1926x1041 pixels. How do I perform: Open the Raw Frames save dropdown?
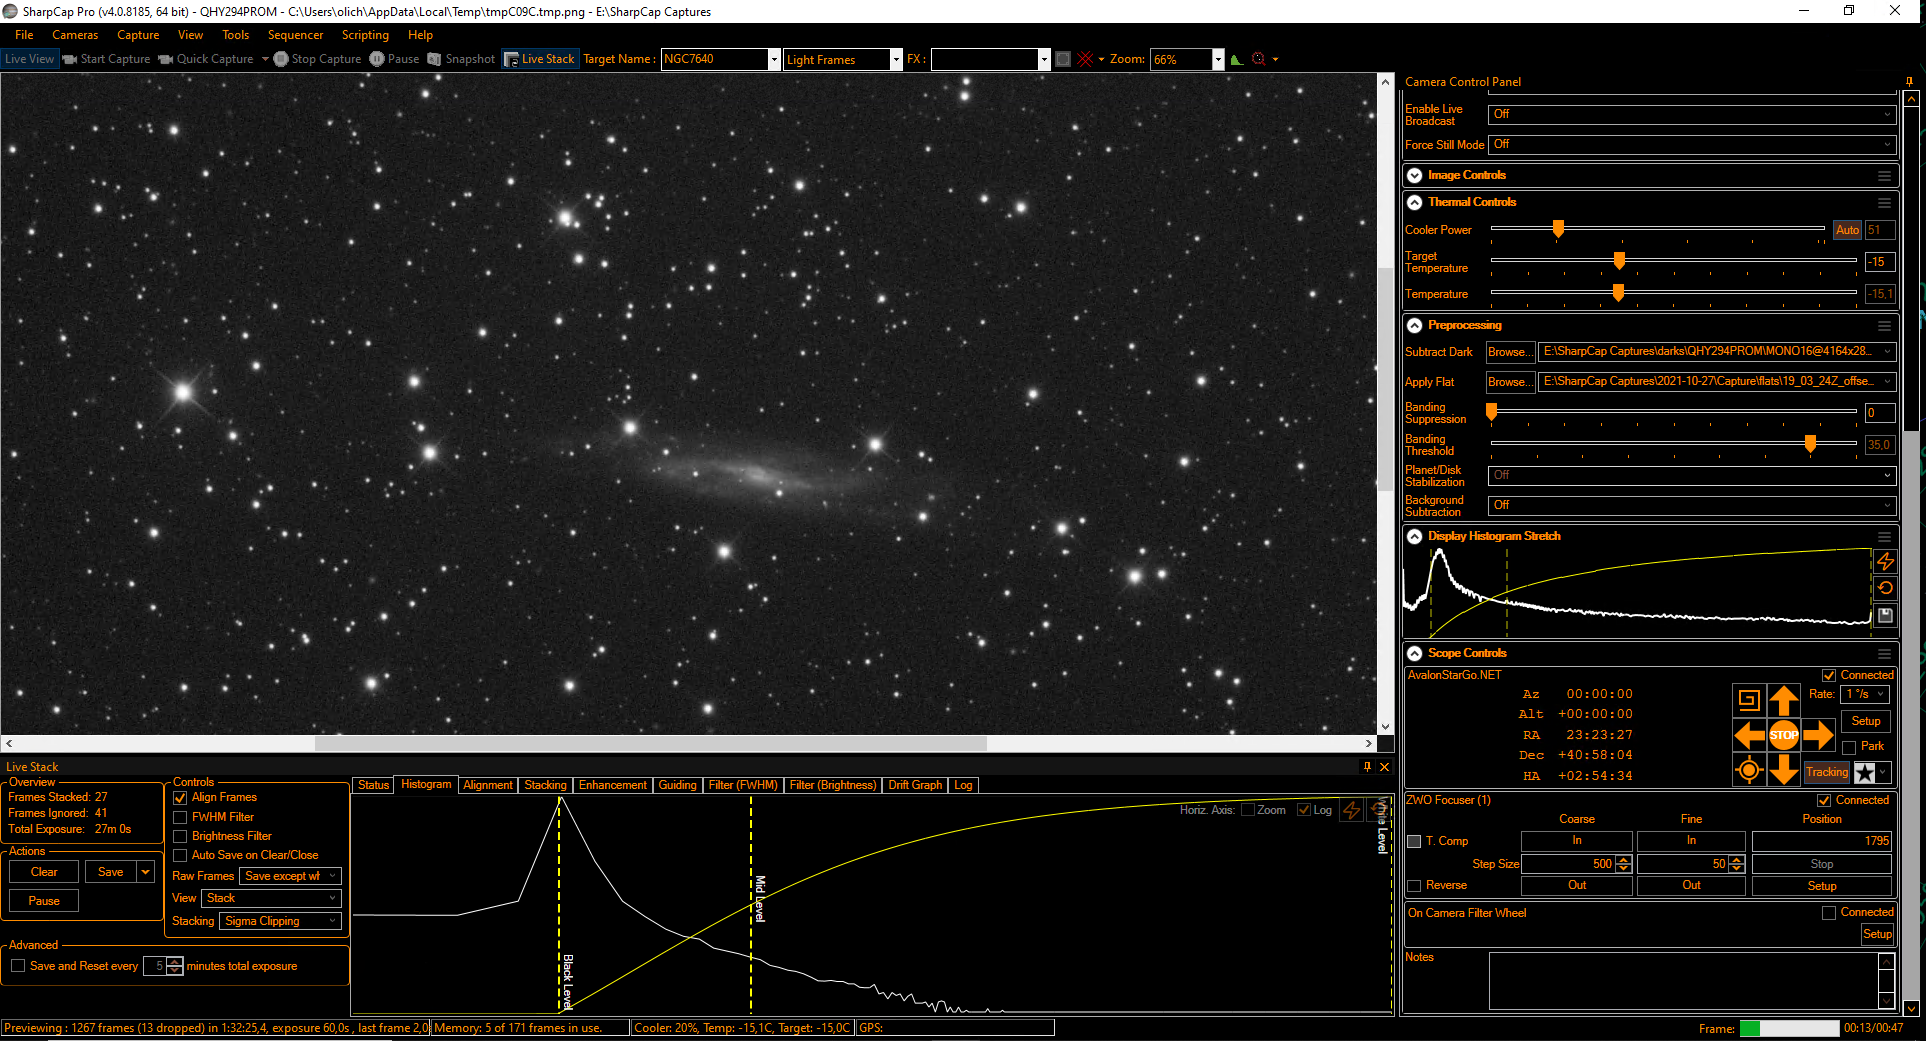coord(291,876)
